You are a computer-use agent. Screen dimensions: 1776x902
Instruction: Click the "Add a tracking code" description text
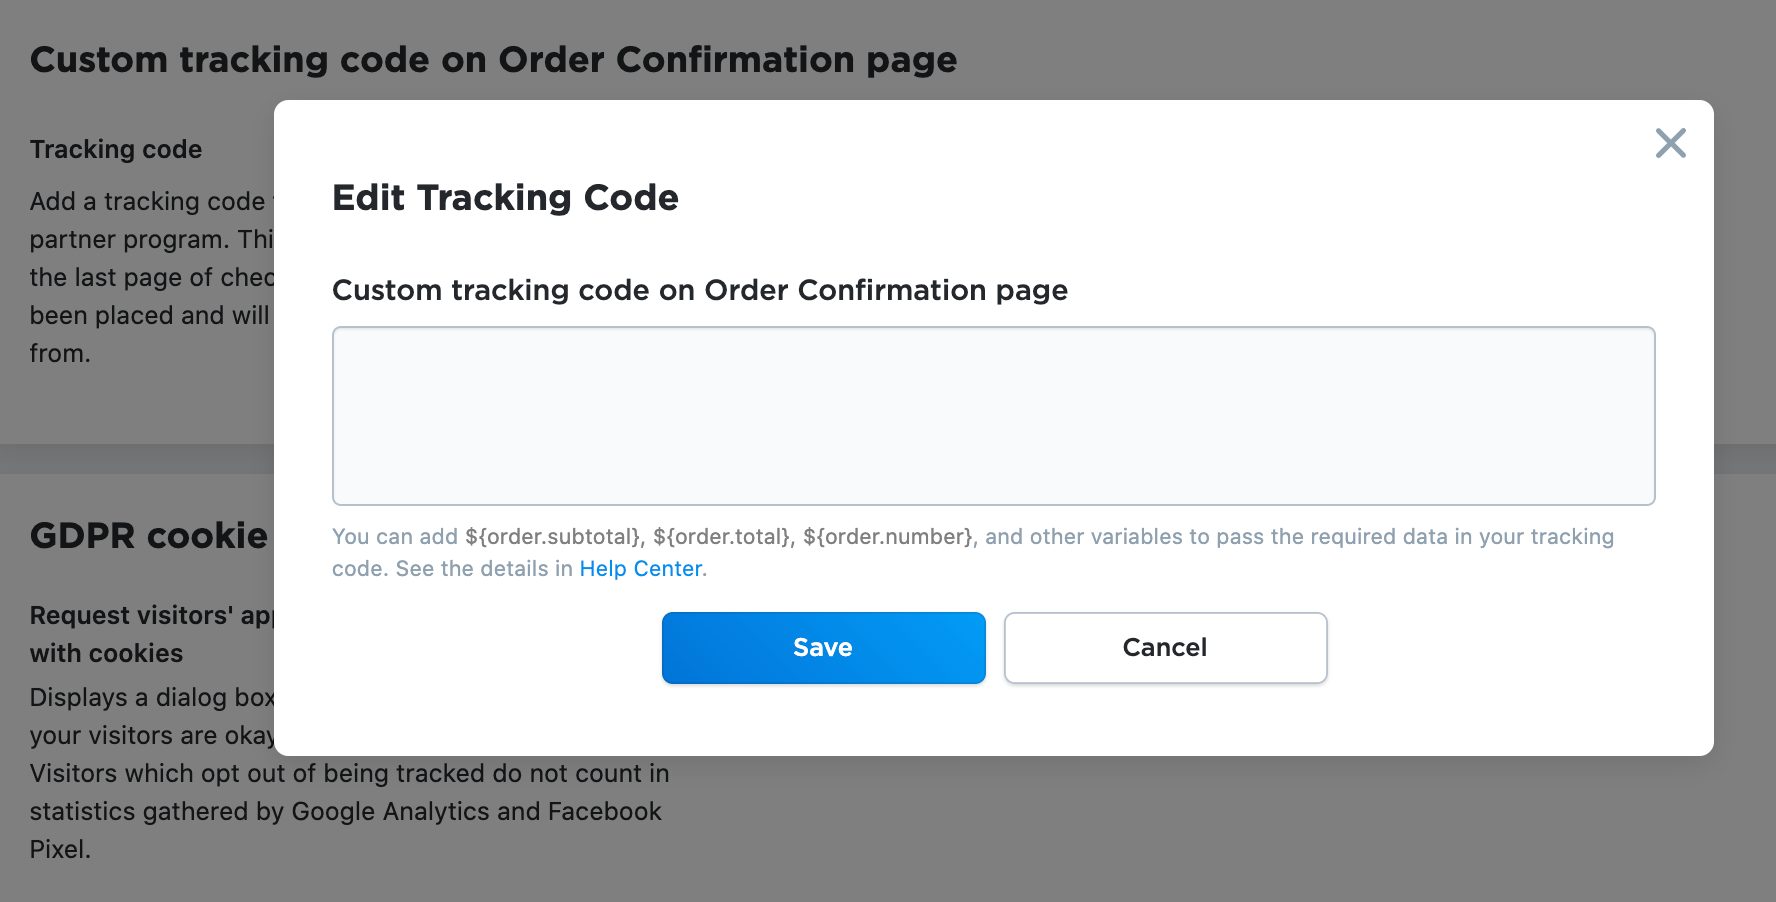(147, 202)
